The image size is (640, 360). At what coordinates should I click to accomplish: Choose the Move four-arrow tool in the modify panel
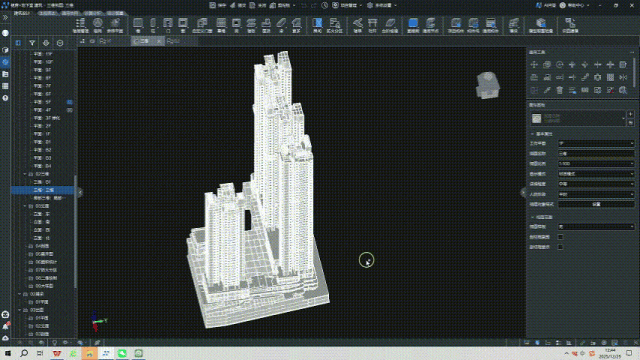(534, 64)
